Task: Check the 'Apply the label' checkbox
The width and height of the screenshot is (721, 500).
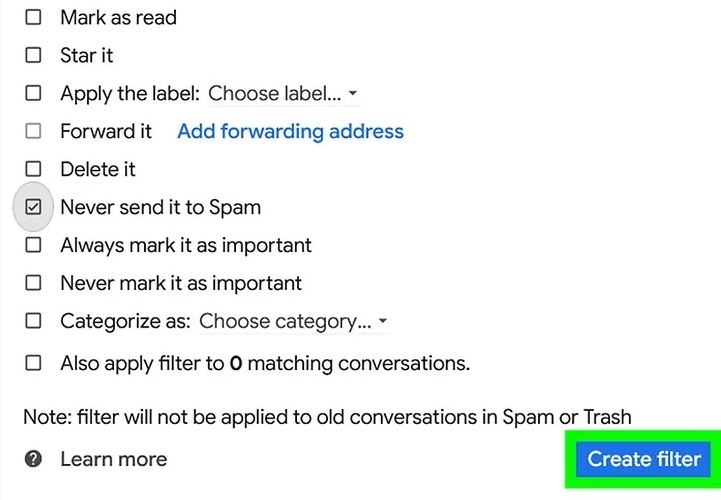Action: pos(33,93)
